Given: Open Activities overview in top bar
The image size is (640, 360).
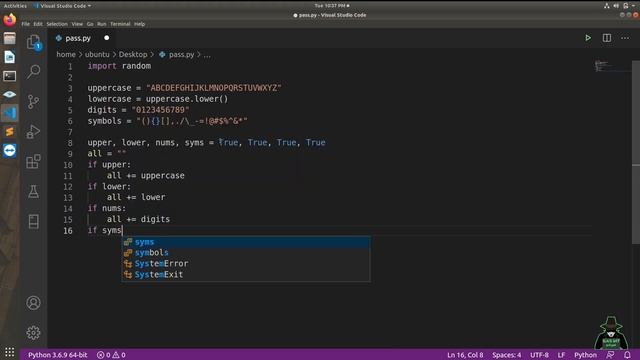Looking at the screenshot, I should pyautogui.click(x=15, y=6).
